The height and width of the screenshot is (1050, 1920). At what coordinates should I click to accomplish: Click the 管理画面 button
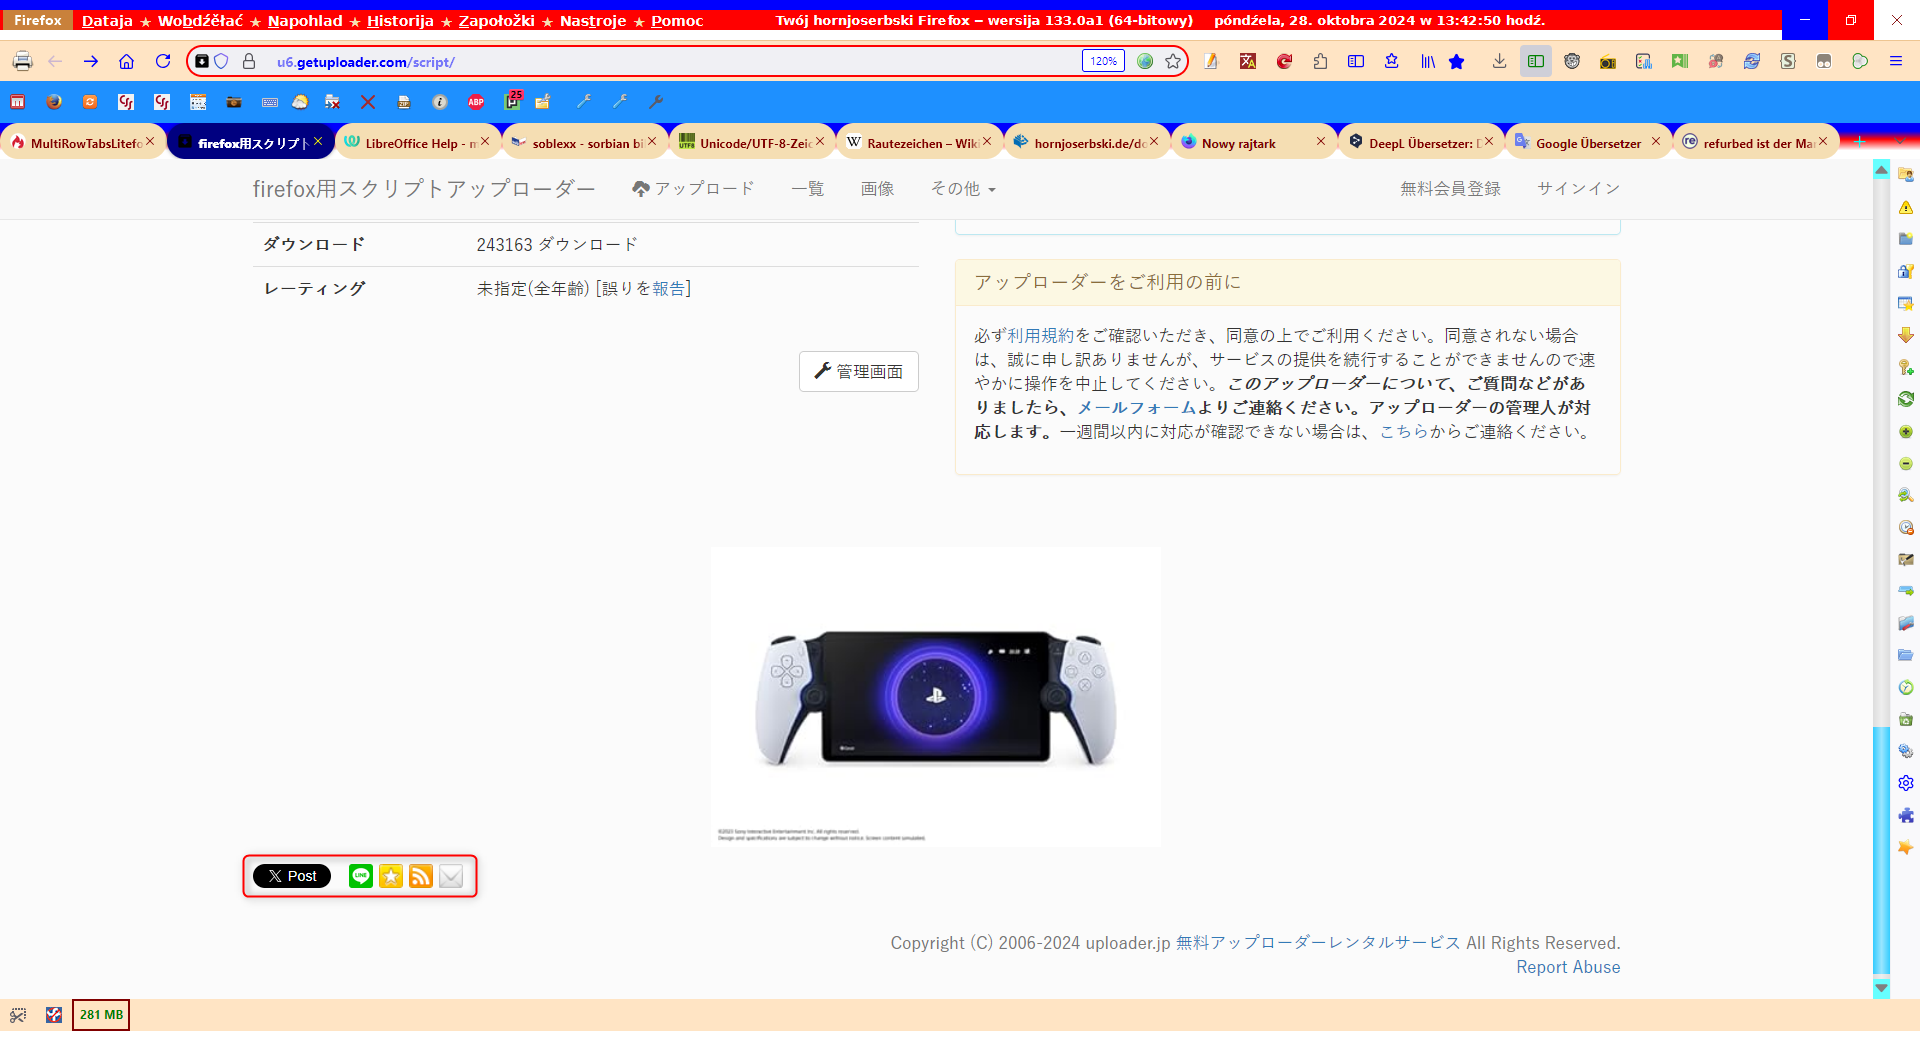(x=858, y=372)
